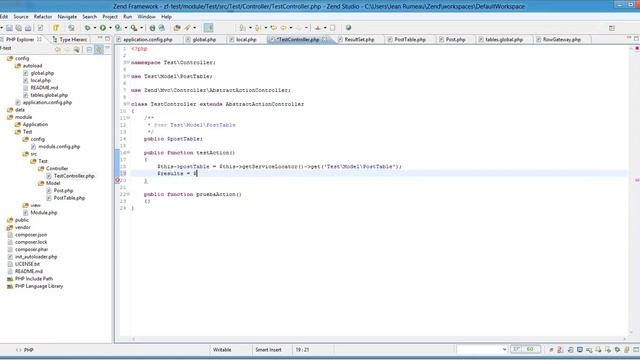Collapse the pruebaAction fold at line 22
This screenshot has height=360, width=640.
click(x=128, y=194)
